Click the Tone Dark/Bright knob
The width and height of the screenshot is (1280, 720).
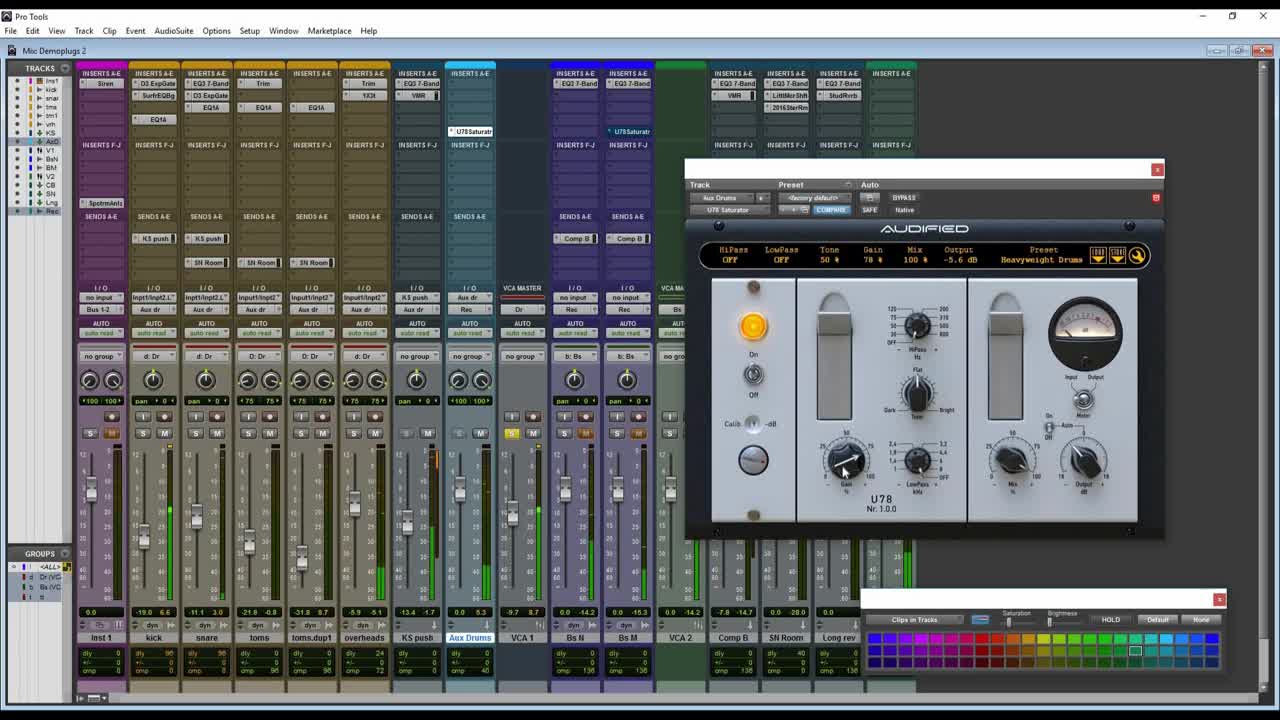(x=917, y=393)
